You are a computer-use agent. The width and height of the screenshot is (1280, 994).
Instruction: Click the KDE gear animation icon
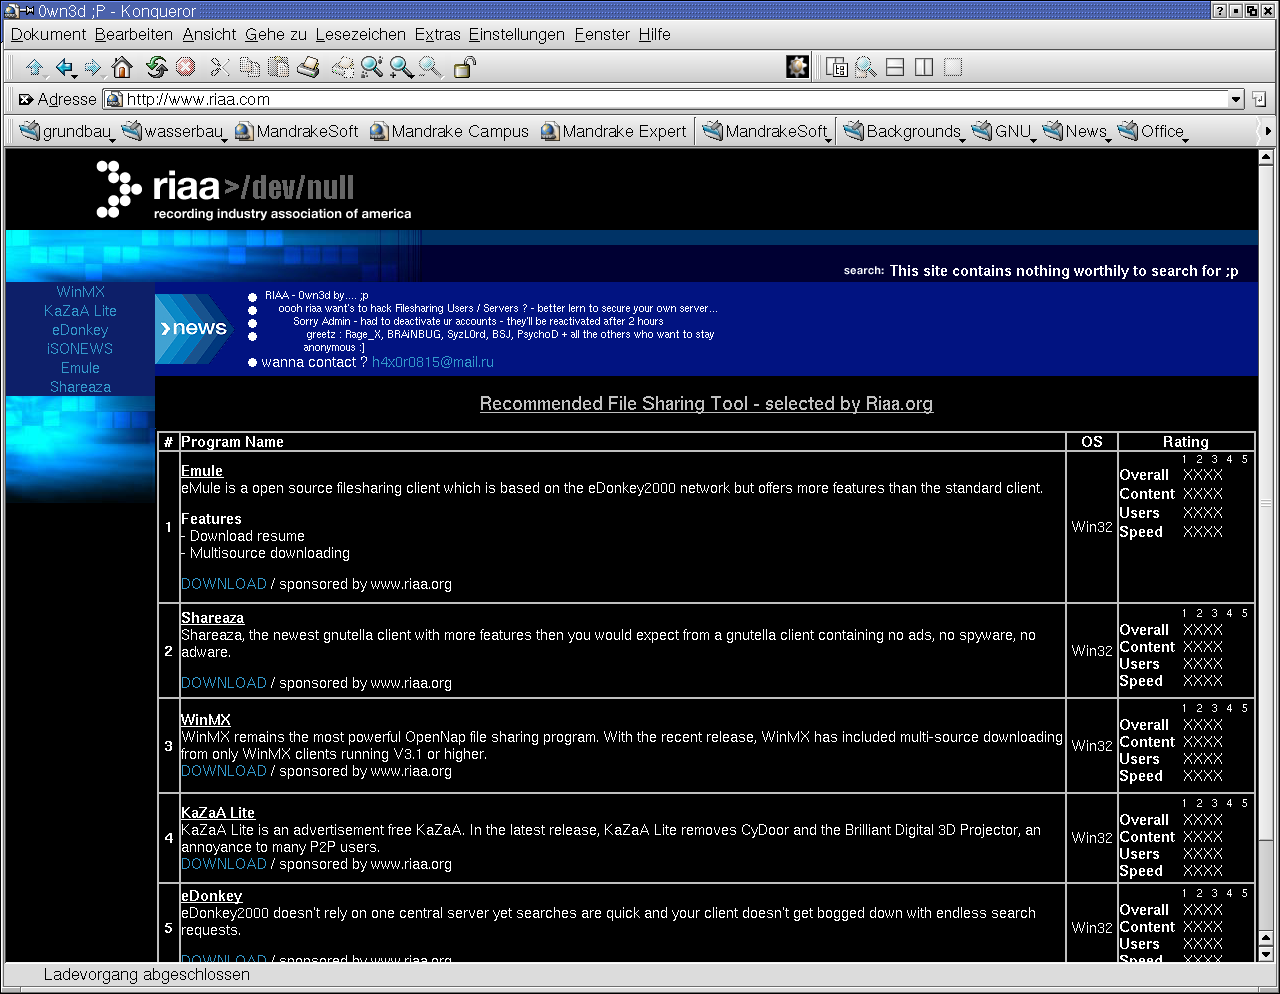(797, 67)
